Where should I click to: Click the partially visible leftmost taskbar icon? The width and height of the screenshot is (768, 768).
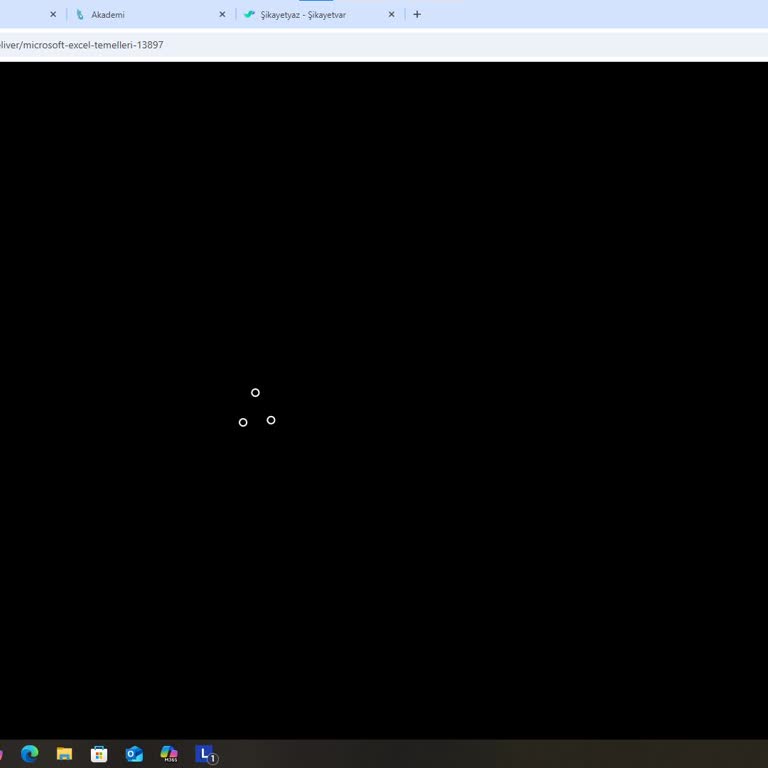pos(2,754)
